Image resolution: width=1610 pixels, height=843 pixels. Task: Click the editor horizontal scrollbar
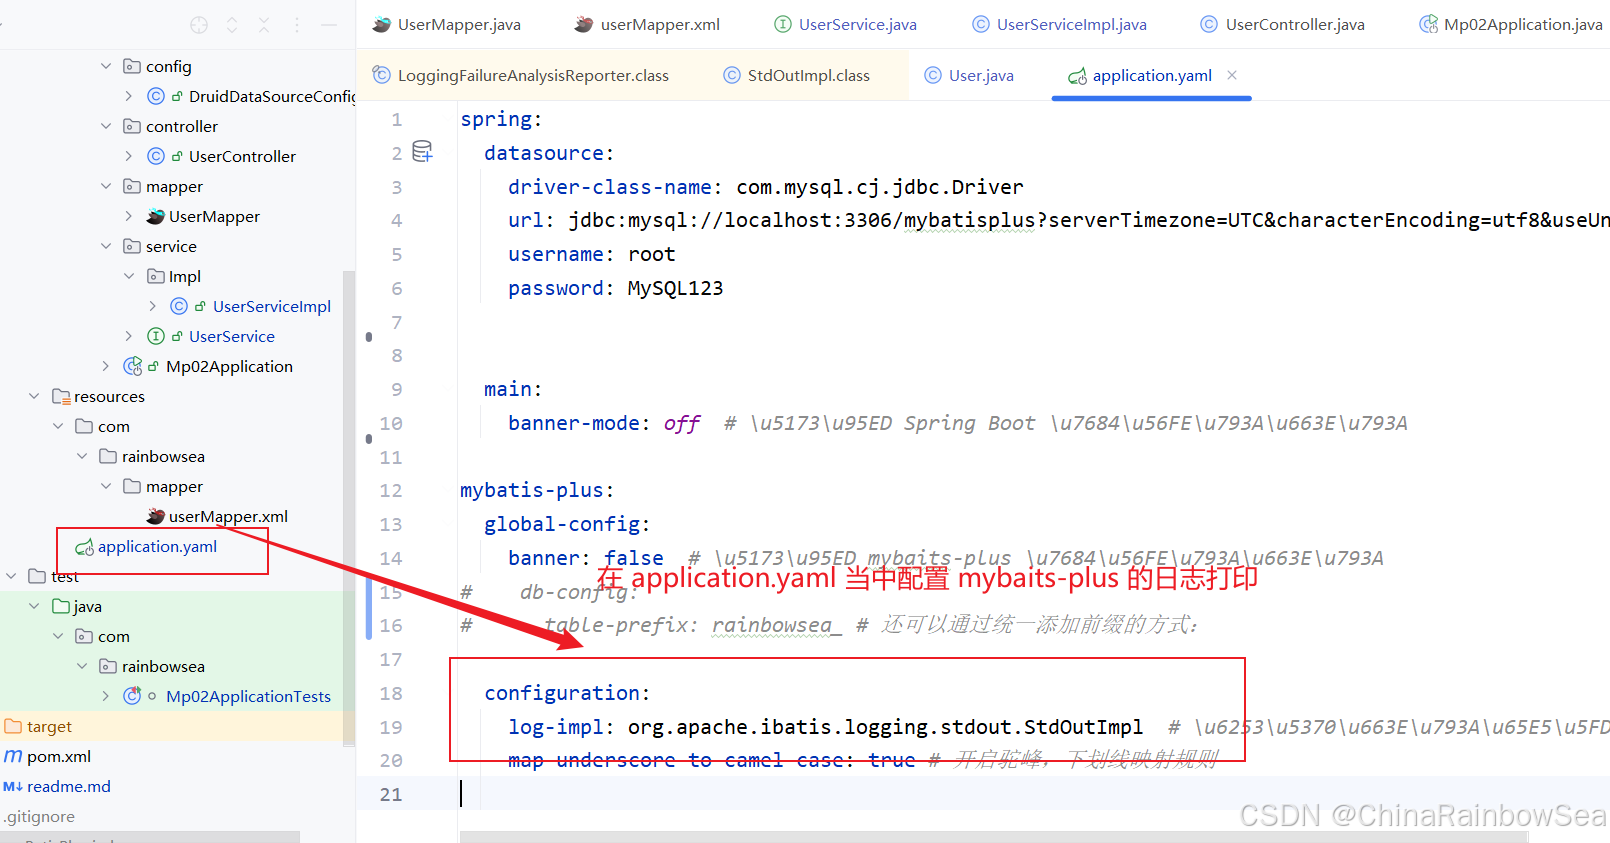coord(994,836)
